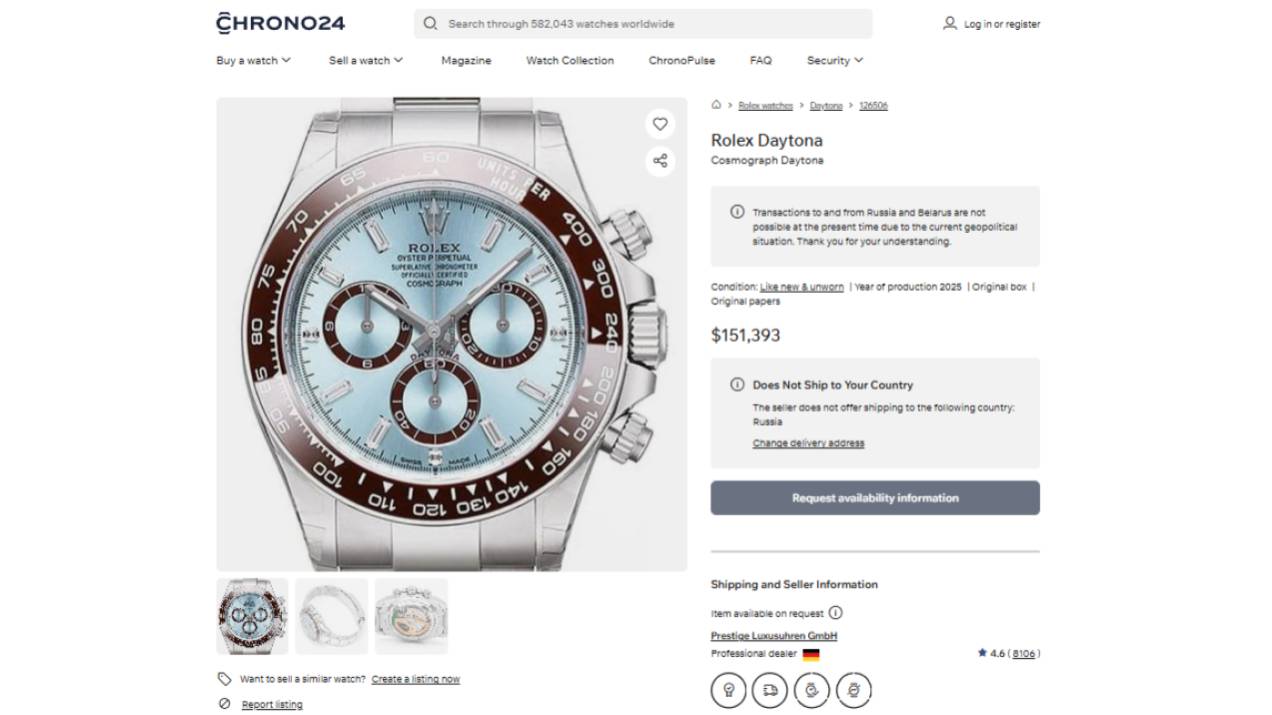Click the share icon on watch image
The image size is (1272, 715).
tap(660, 161)
